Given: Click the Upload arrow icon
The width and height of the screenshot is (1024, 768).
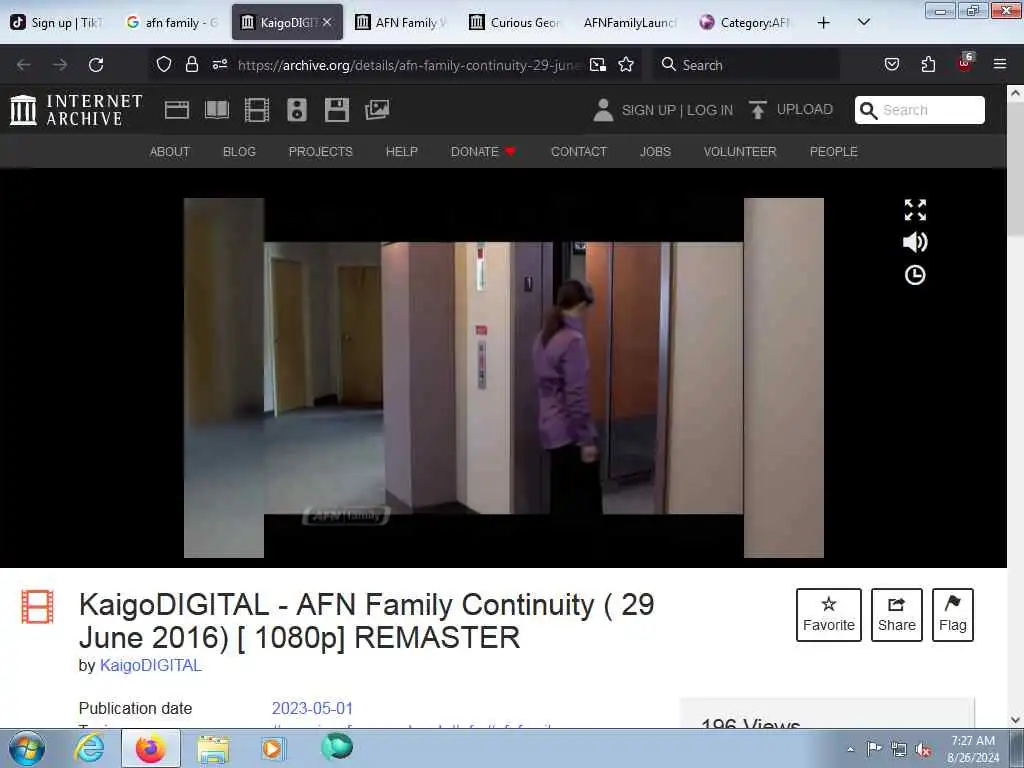Looking at the screenshot, I should [758, 110].
